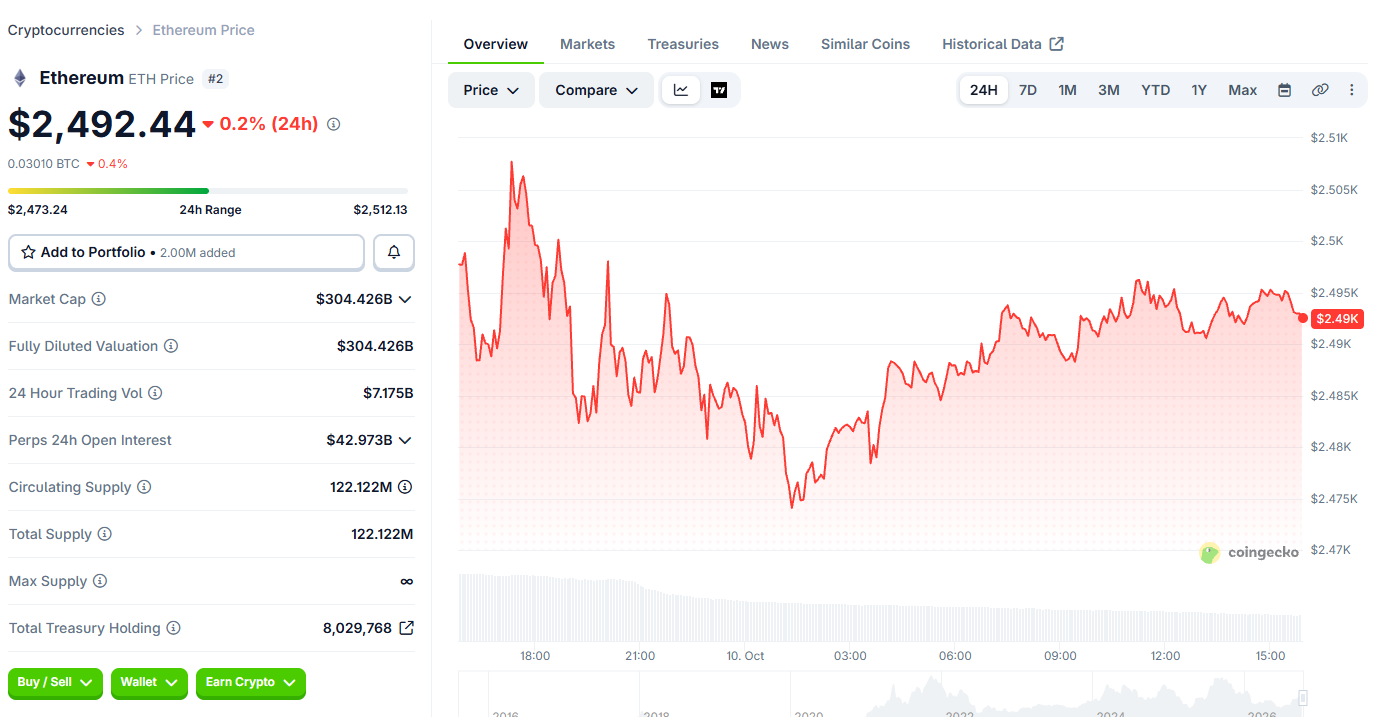Show Total Supply info icon
Screen dimensions: 1381x717
tap(104, 534)
